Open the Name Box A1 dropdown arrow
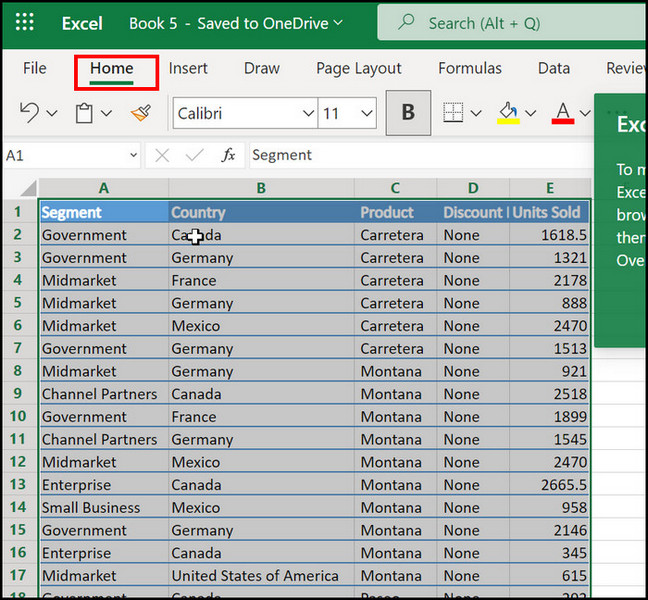Image resolution: width=648 pixels, height=600 pixels. [x=133, y=155]
